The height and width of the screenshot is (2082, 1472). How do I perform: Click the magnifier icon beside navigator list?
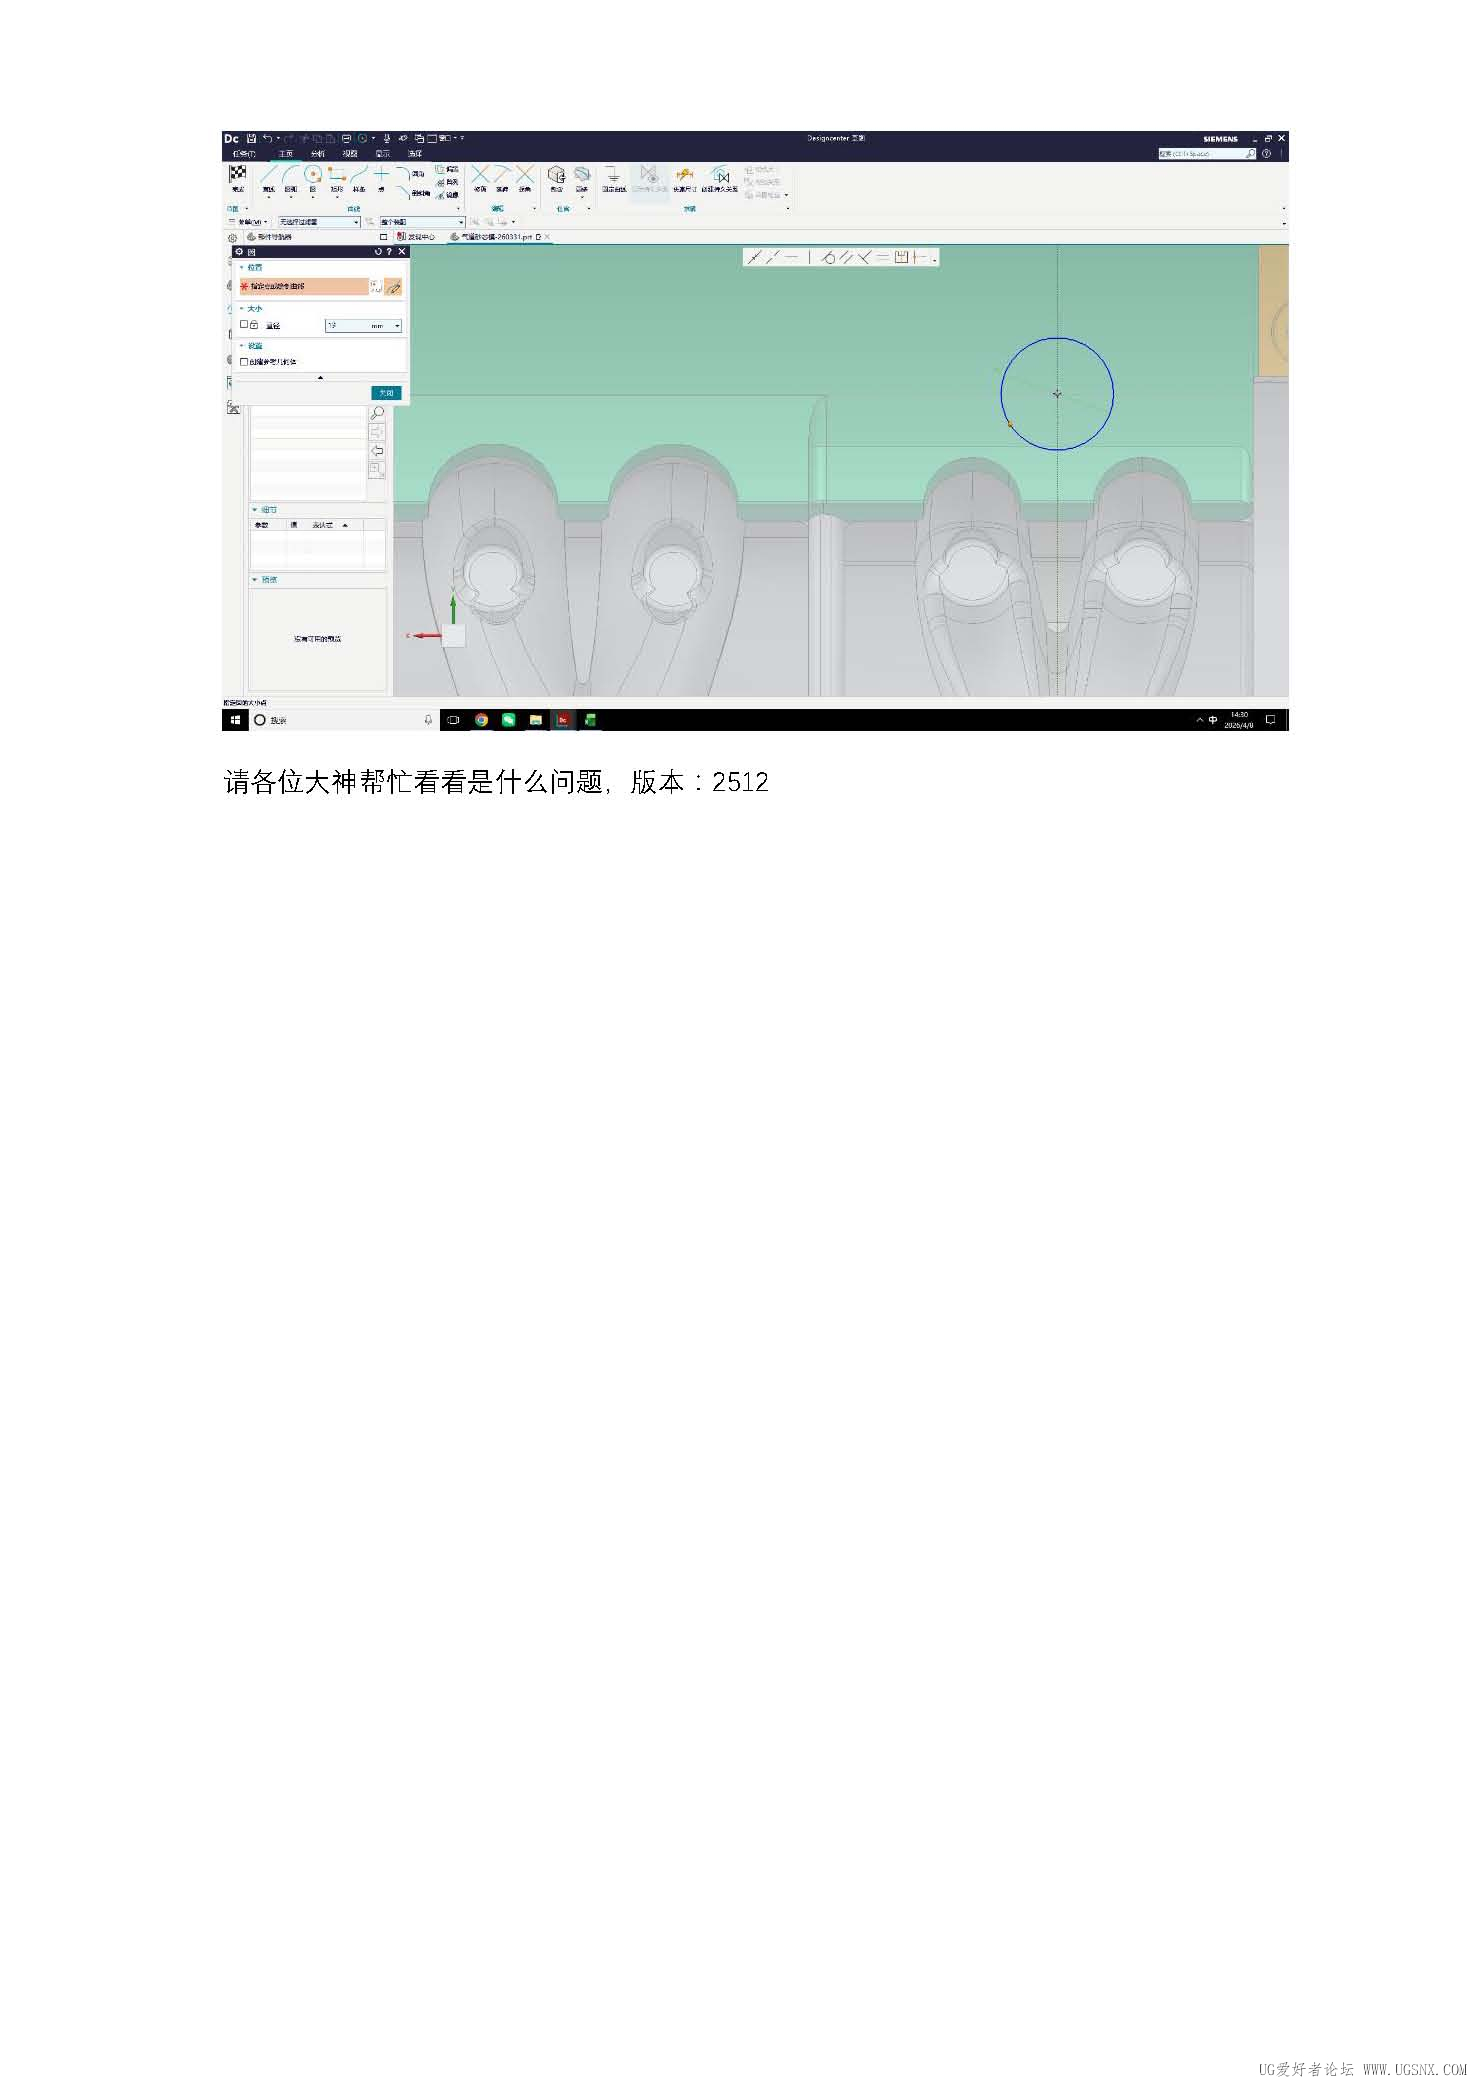(377, 413)
